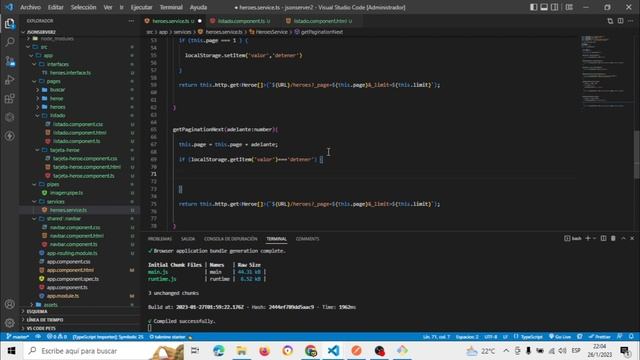Add a new terminal with plus icon
The width and height of the screenshot is (640, 360).
(588, 238)
